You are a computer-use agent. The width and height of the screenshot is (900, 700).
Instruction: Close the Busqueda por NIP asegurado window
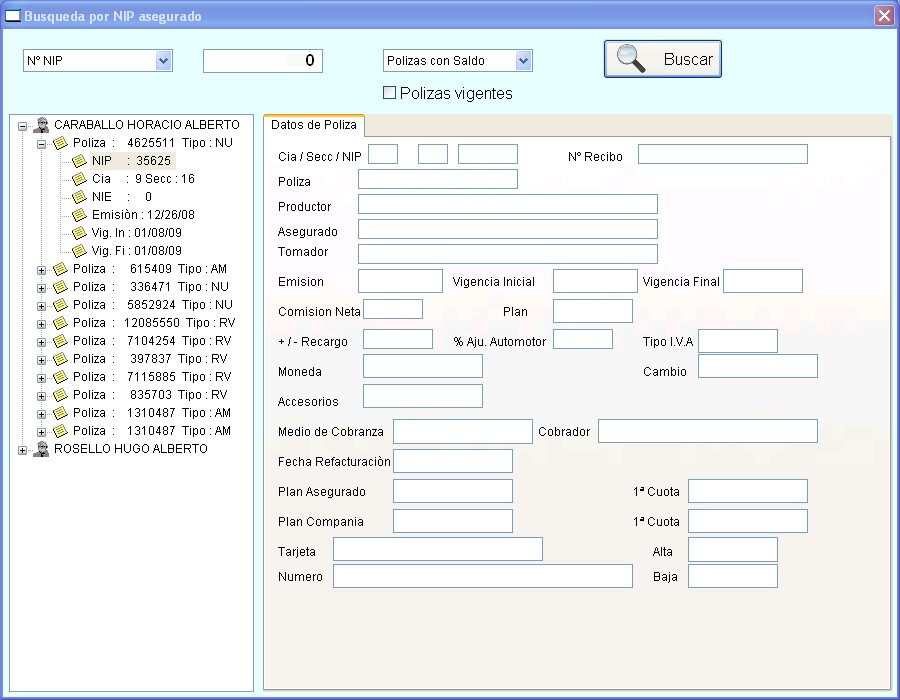tap(884, 15)
